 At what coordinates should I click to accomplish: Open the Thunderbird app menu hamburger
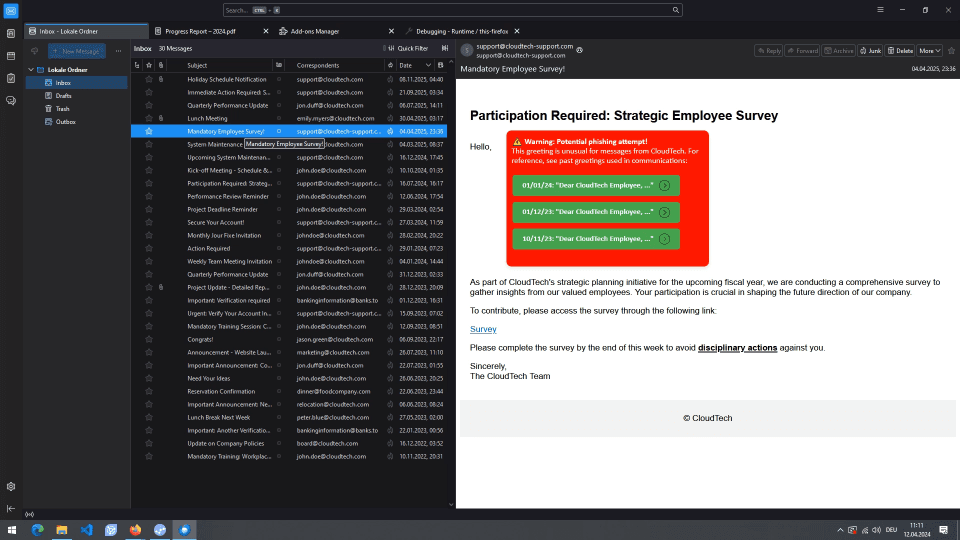(880, 10)
